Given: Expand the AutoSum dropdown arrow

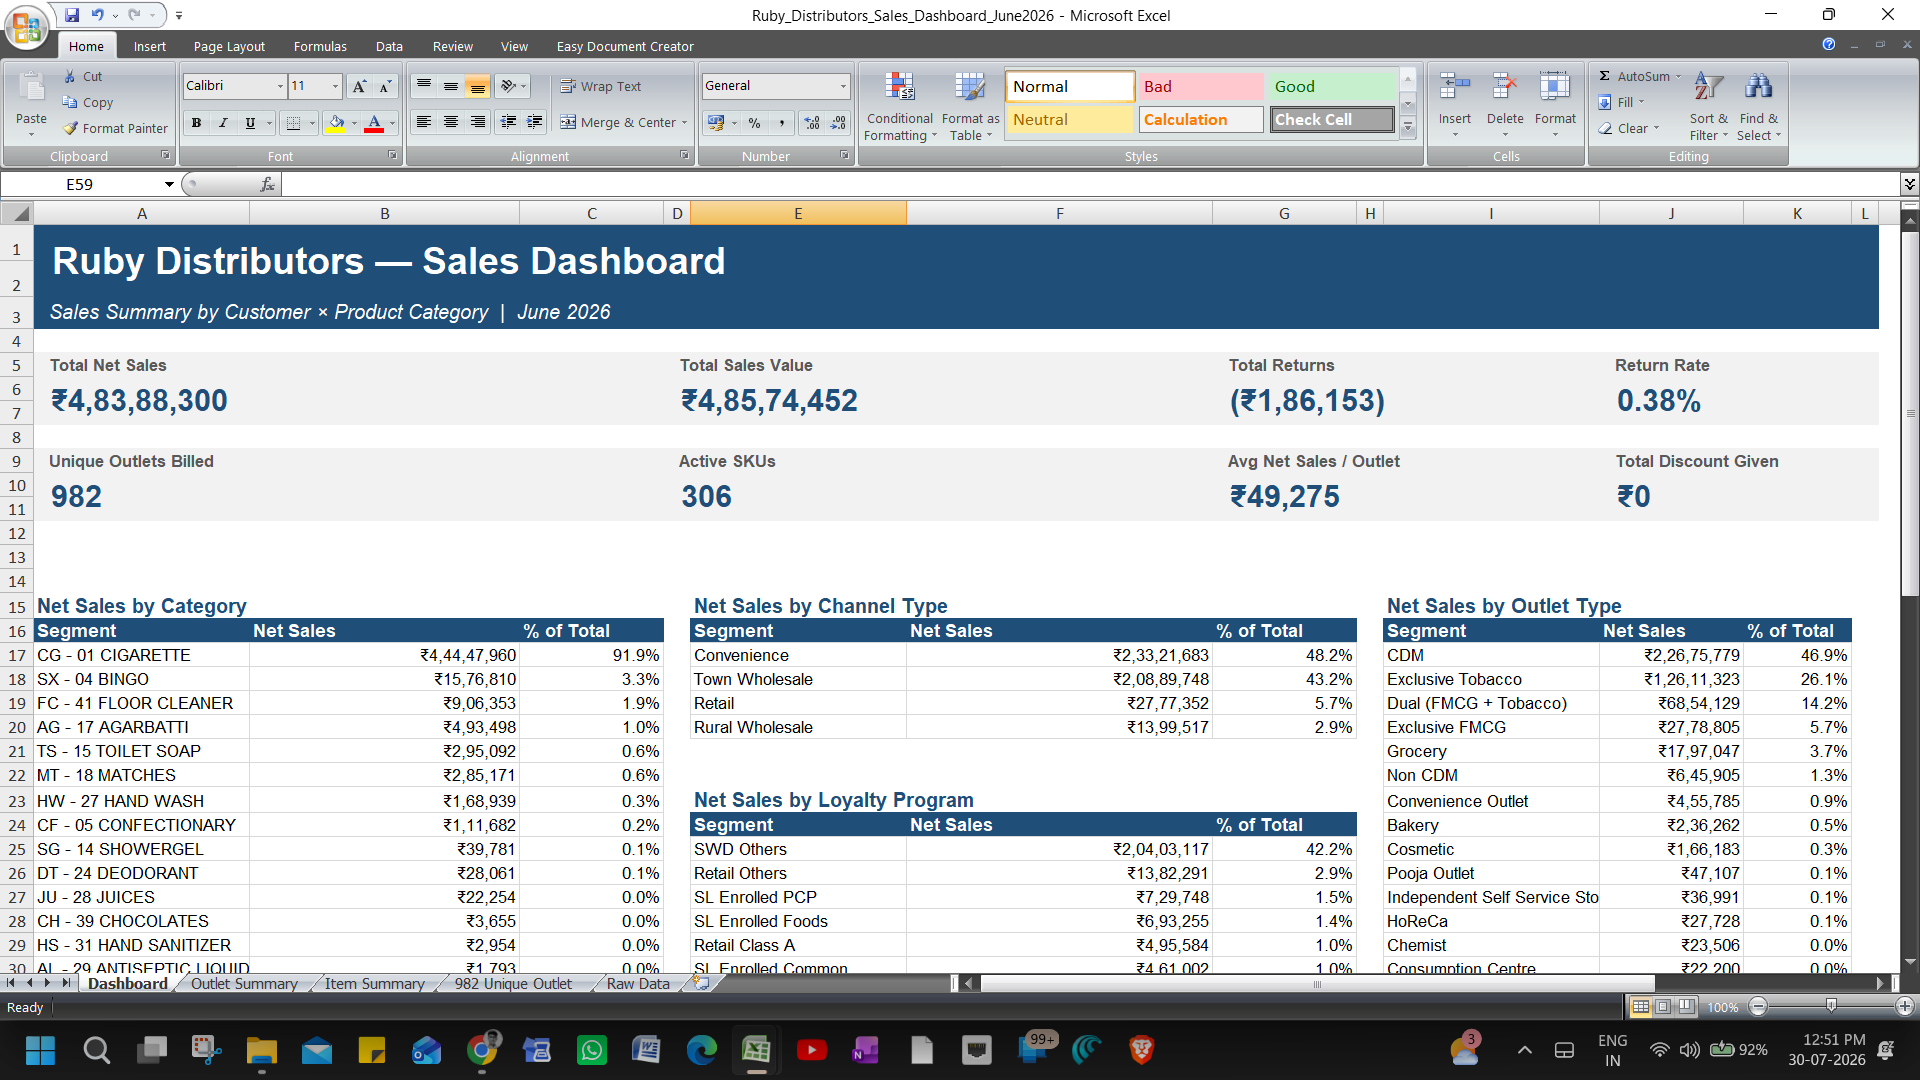Looking at the screenshot, I should [1679, 76].
